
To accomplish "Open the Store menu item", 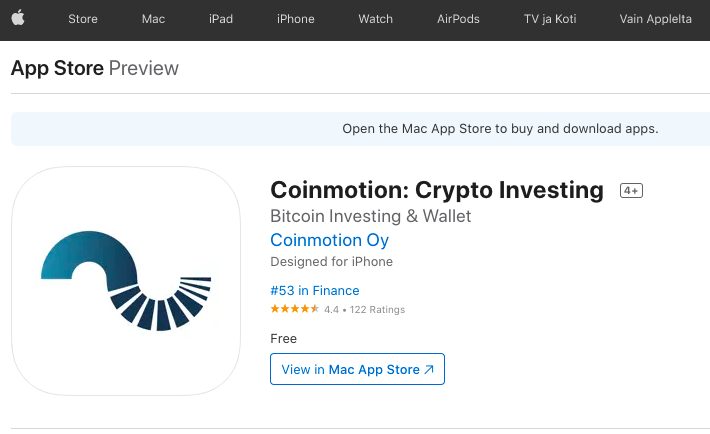I will [x=83, y=19].
